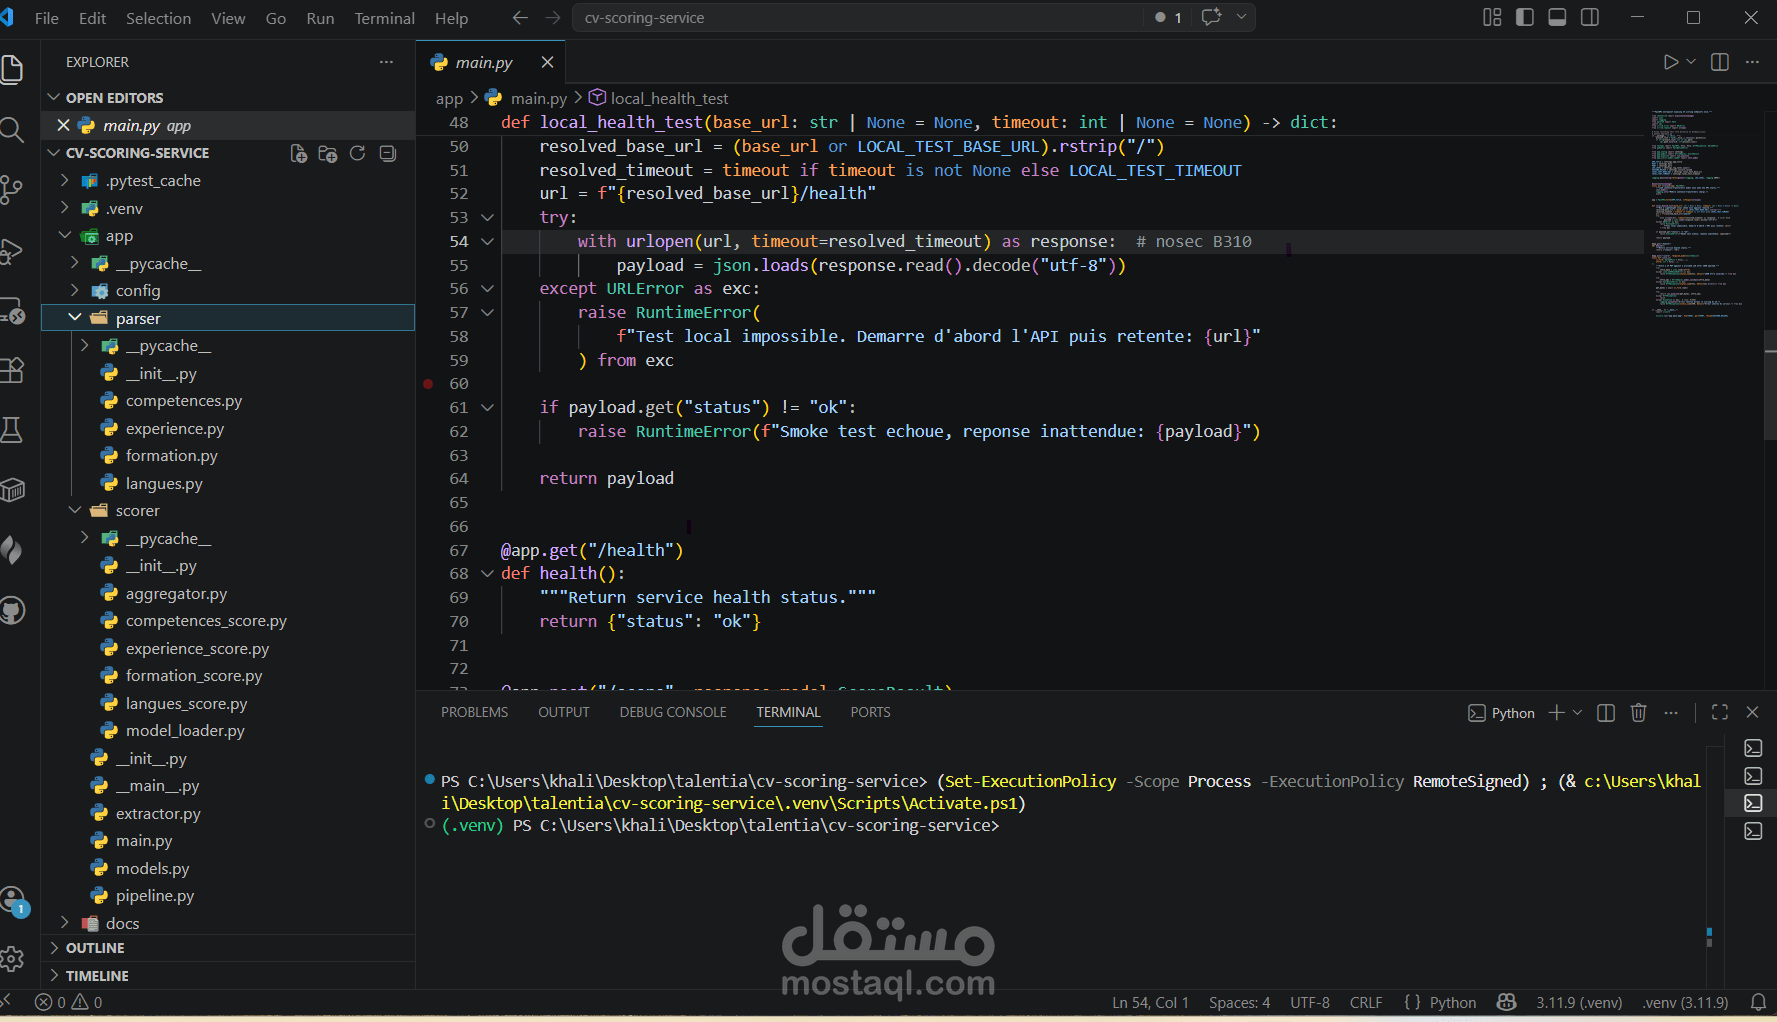1777x1022 pixels.
Task: Open Manage settings gear
Action: point(12,959)
